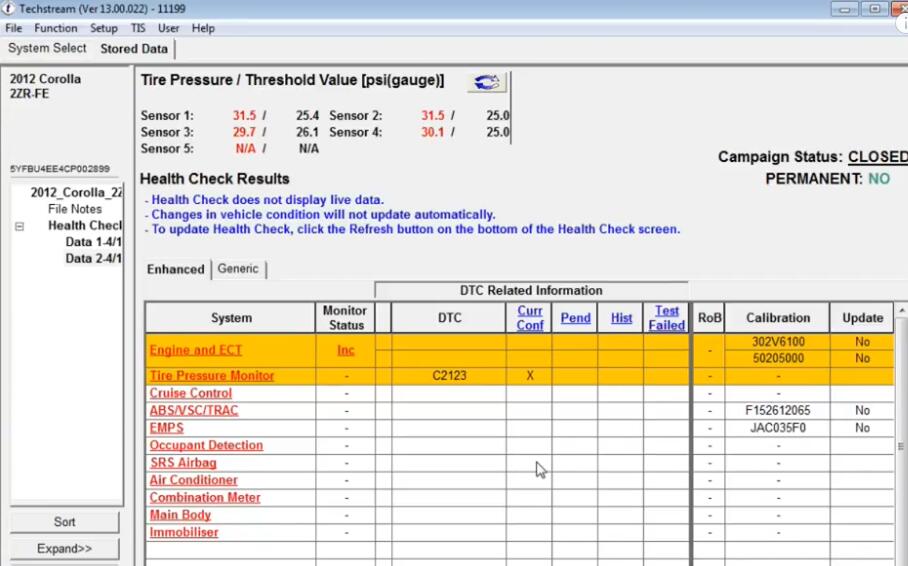This screenshot has width=908, height=566.
Task: Click the Update column header
Action: coord(862,317)
